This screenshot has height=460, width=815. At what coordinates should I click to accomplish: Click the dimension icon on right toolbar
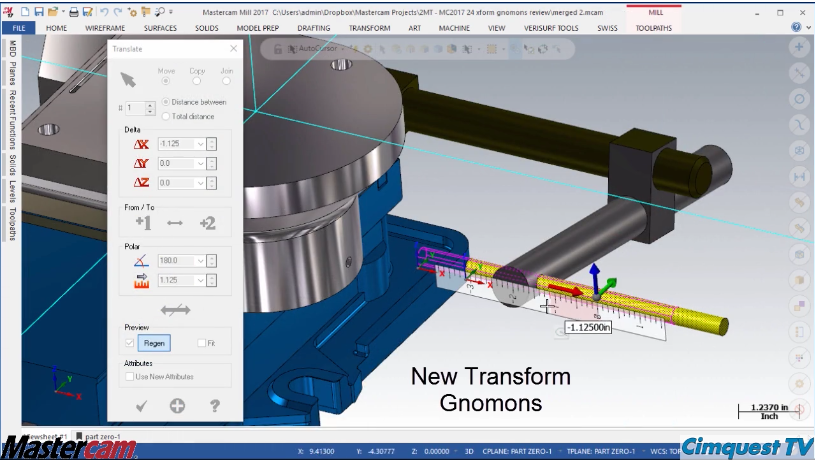click(x=799, y=177)
